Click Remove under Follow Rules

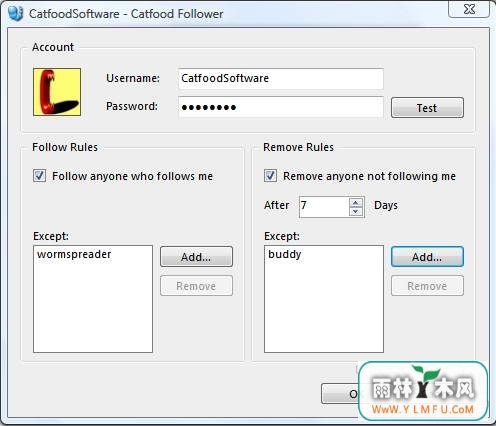coord(196,286)
